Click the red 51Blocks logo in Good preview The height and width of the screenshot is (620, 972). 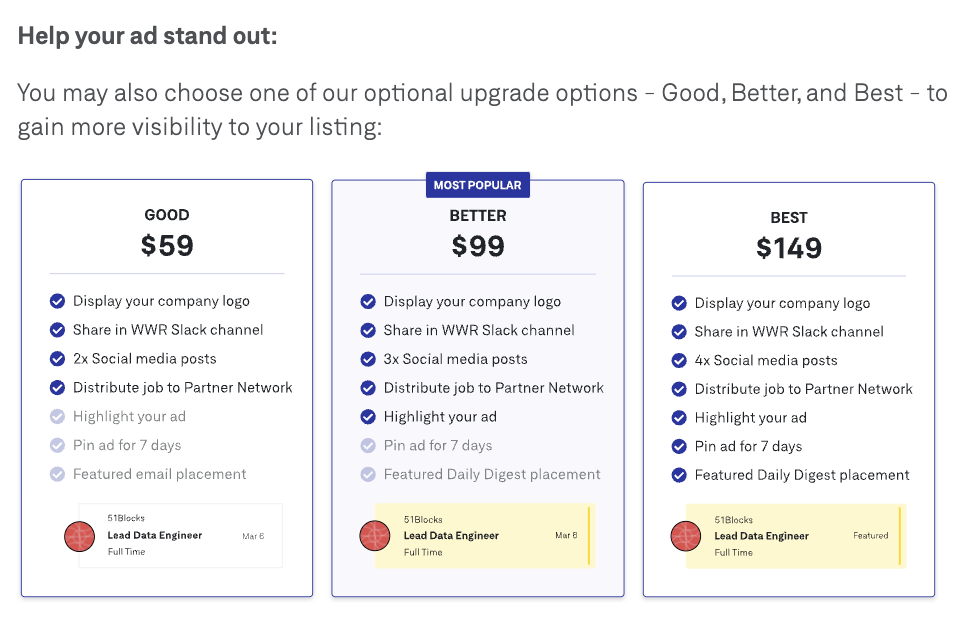coord(79,536)
